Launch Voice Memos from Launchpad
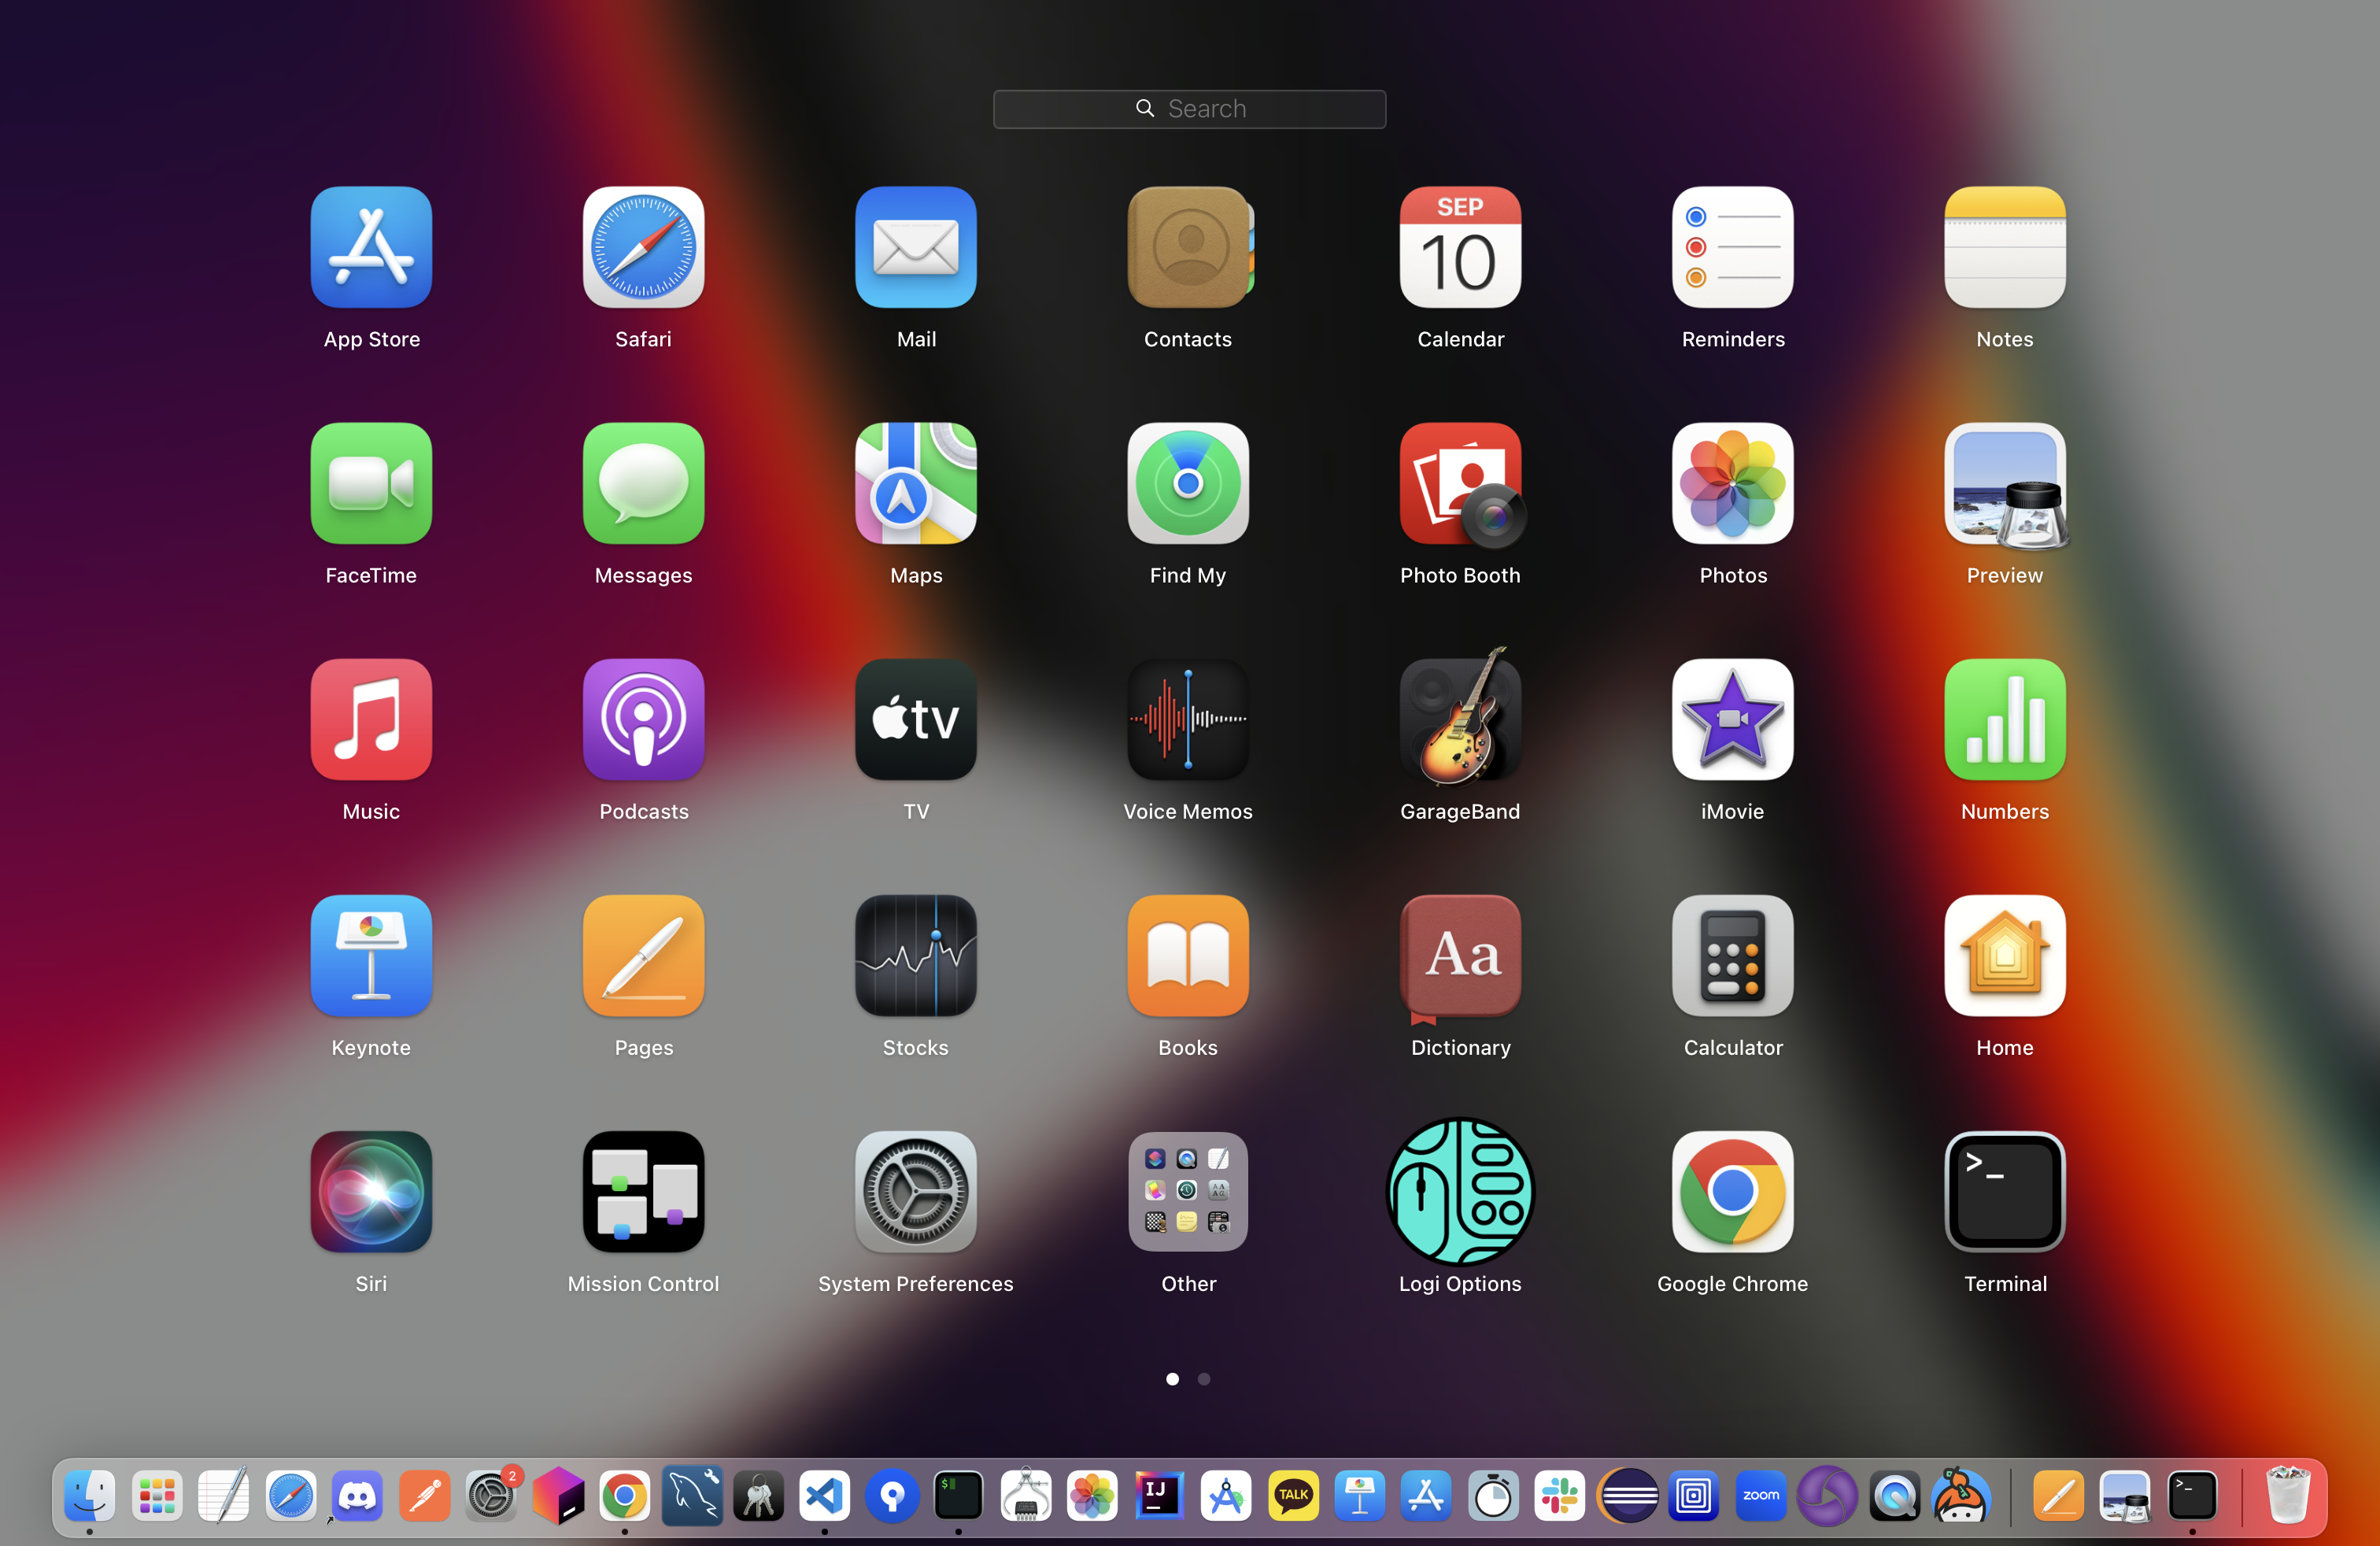 [x=1188, y=720]
